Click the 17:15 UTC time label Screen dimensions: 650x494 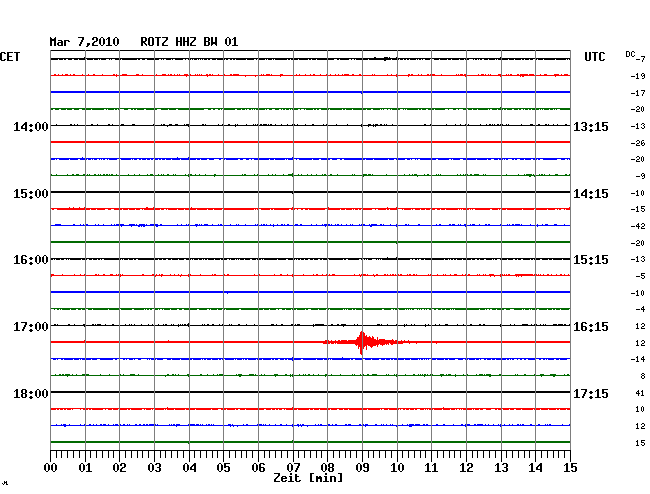(591, 393)
